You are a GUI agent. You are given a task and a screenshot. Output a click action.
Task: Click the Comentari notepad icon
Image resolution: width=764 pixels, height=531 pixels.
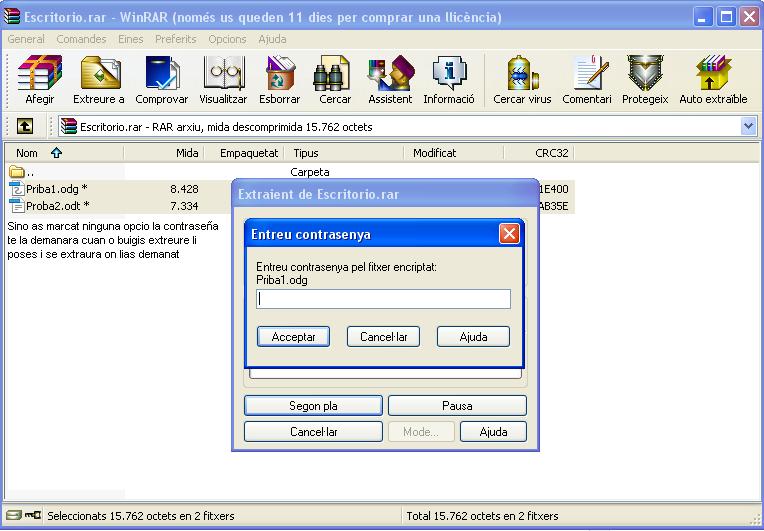(590, 73)
